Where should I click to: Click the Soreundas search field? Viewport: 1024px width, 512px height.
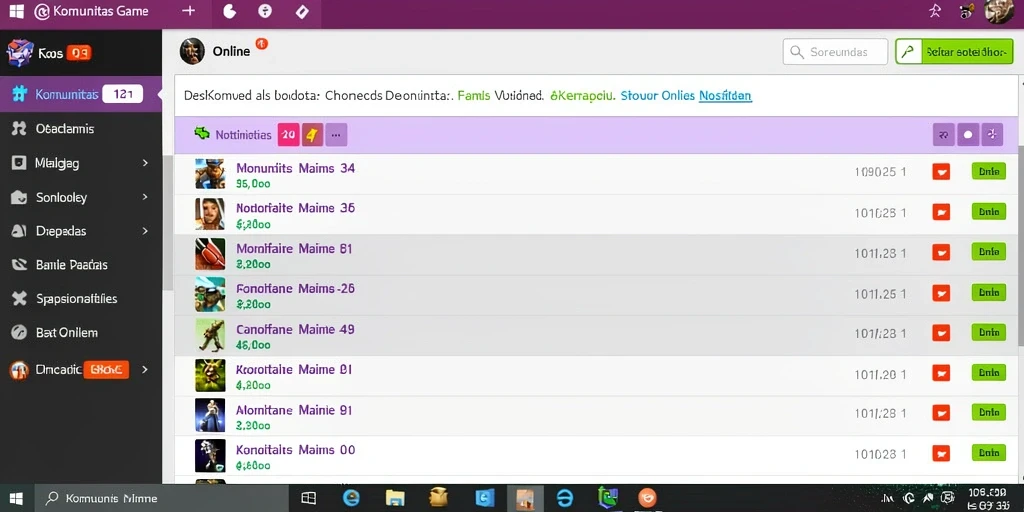835,52
